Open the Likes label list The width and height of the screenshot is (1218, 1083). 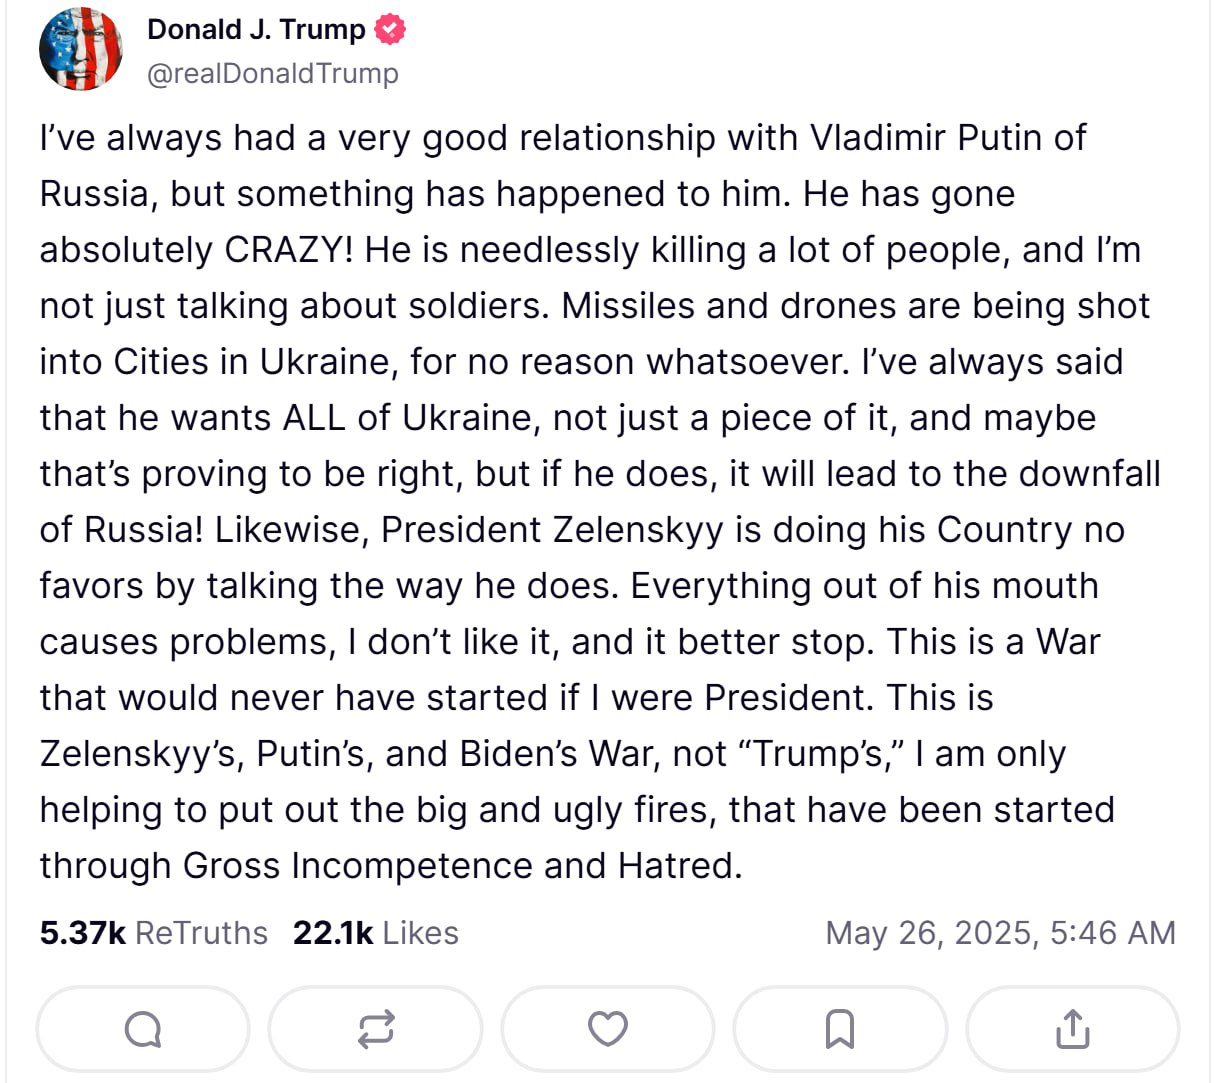click(420, 933)
